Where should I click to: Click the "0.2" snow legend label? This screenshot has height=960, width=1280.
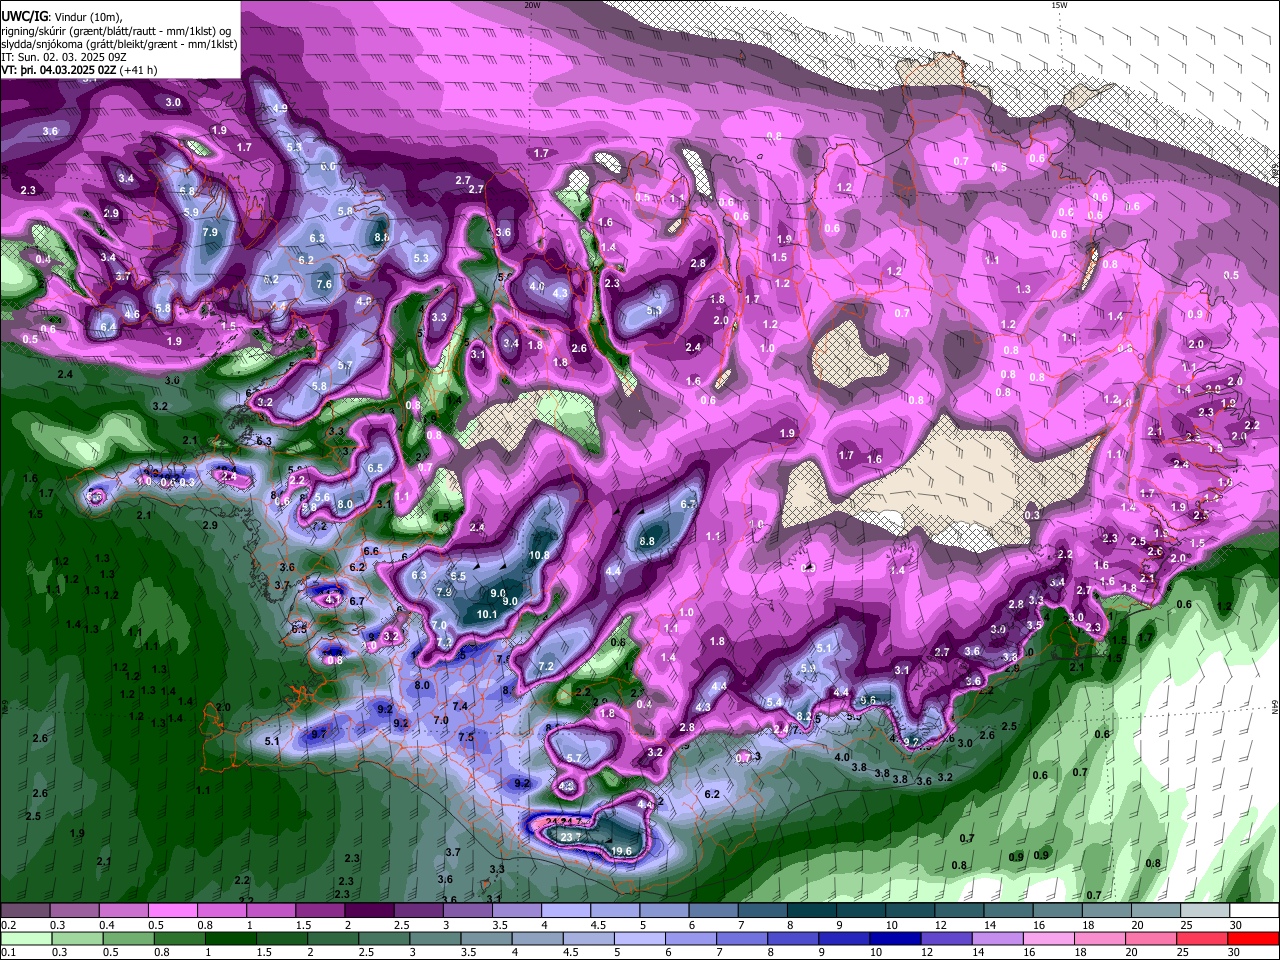pyautogui.click(x=8, y=925)
